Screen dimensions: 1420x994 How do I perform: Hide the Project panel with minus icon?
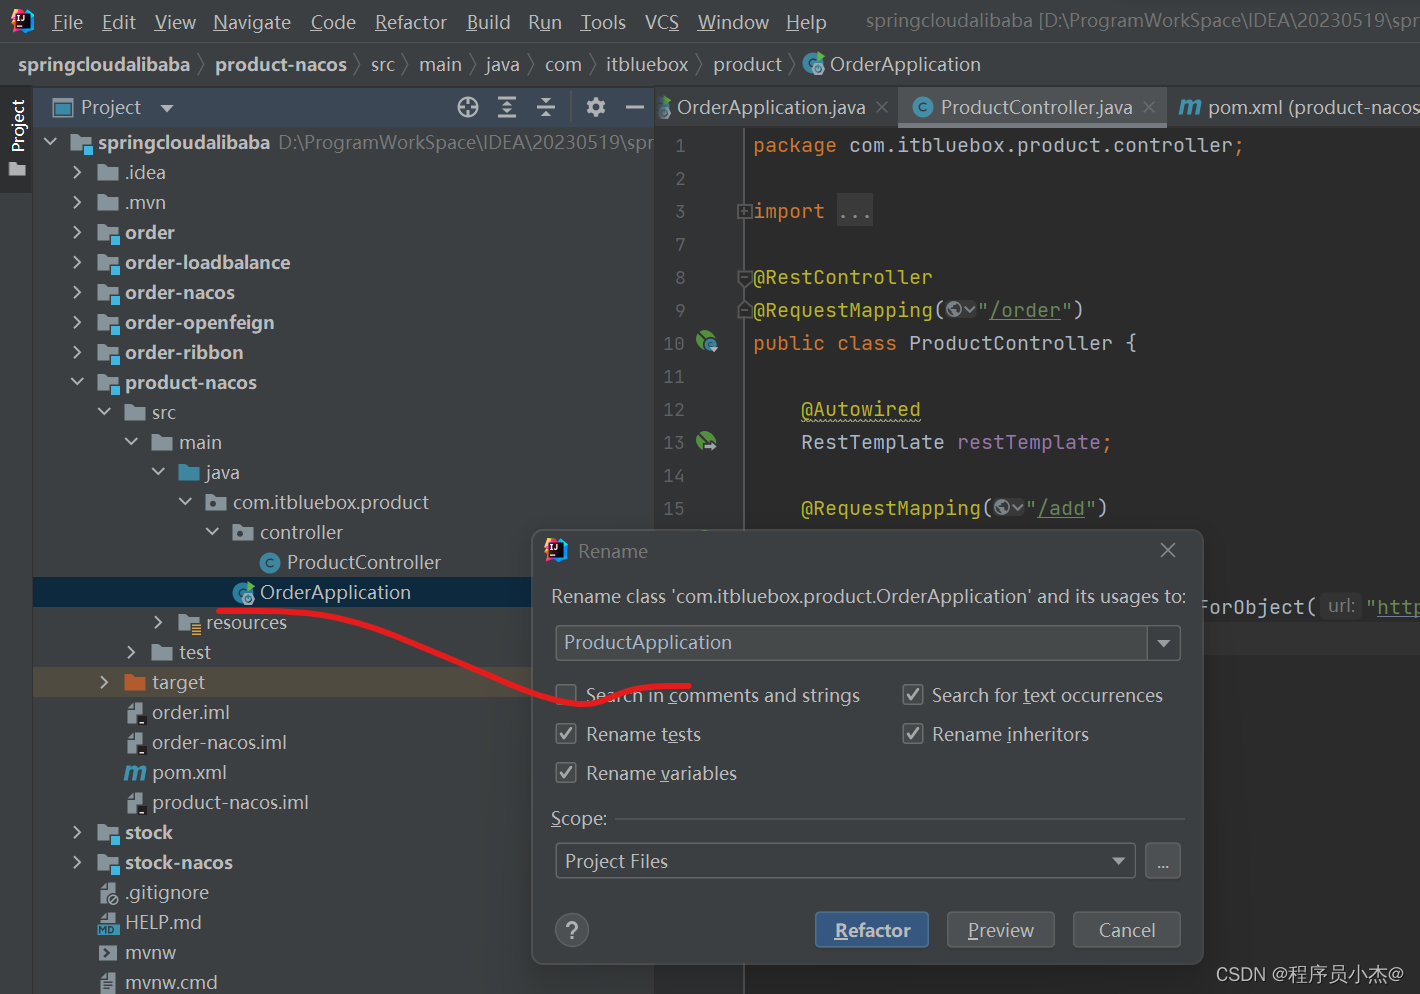tap(634, 107)
